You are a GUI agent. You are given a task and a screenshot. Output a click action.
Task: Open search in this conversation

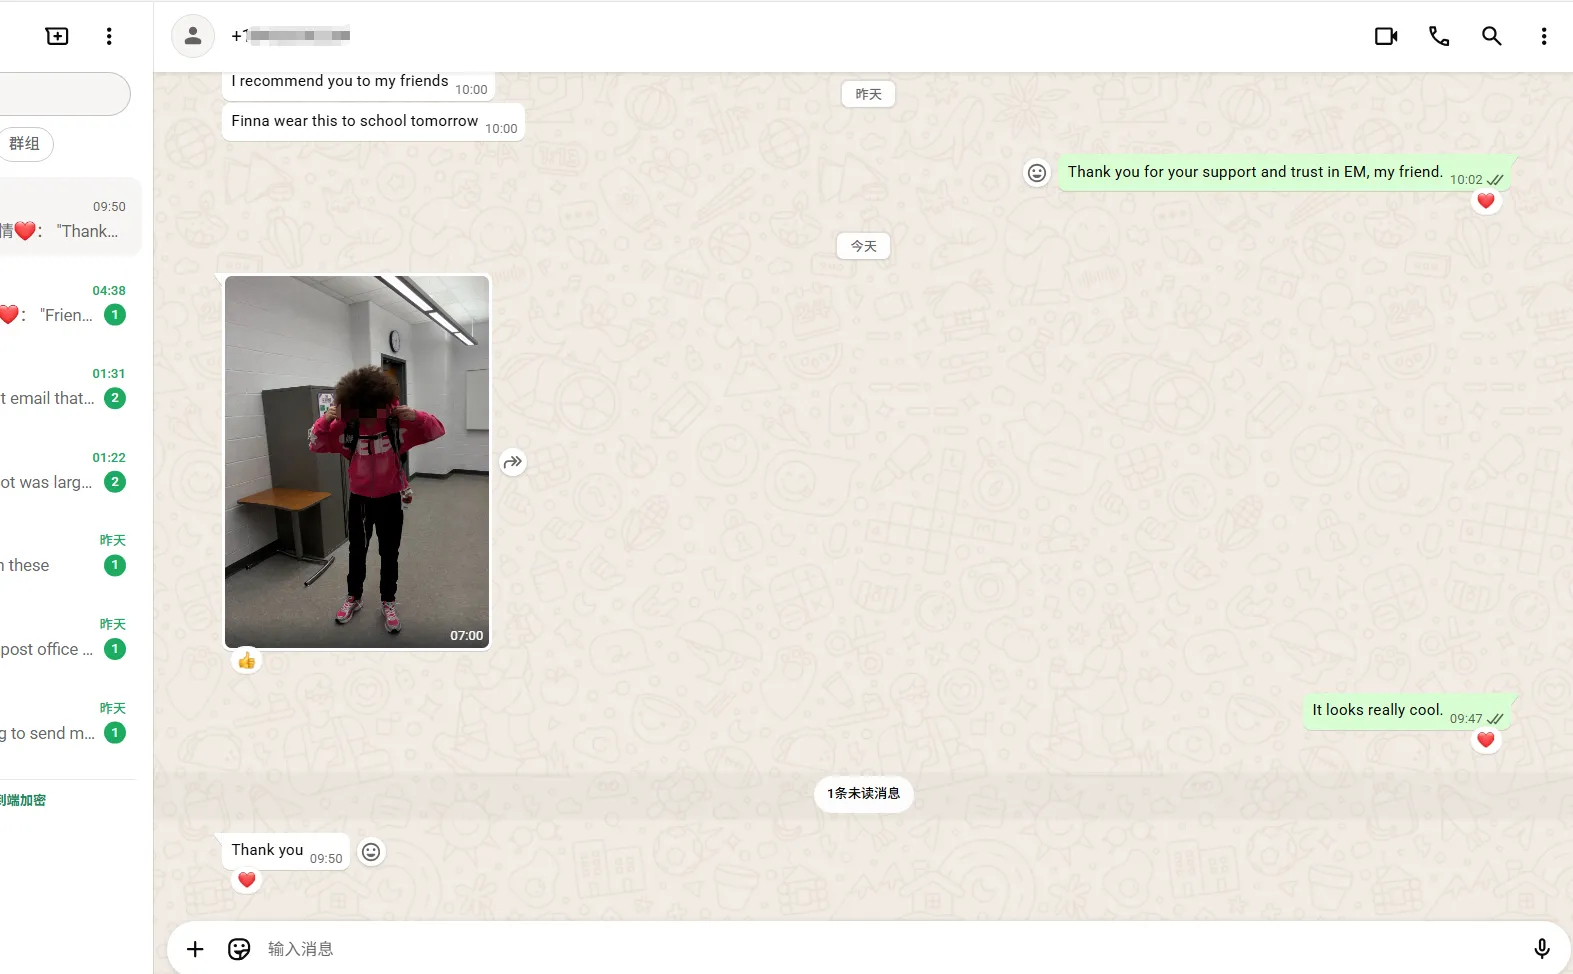tap(1491, 36)
